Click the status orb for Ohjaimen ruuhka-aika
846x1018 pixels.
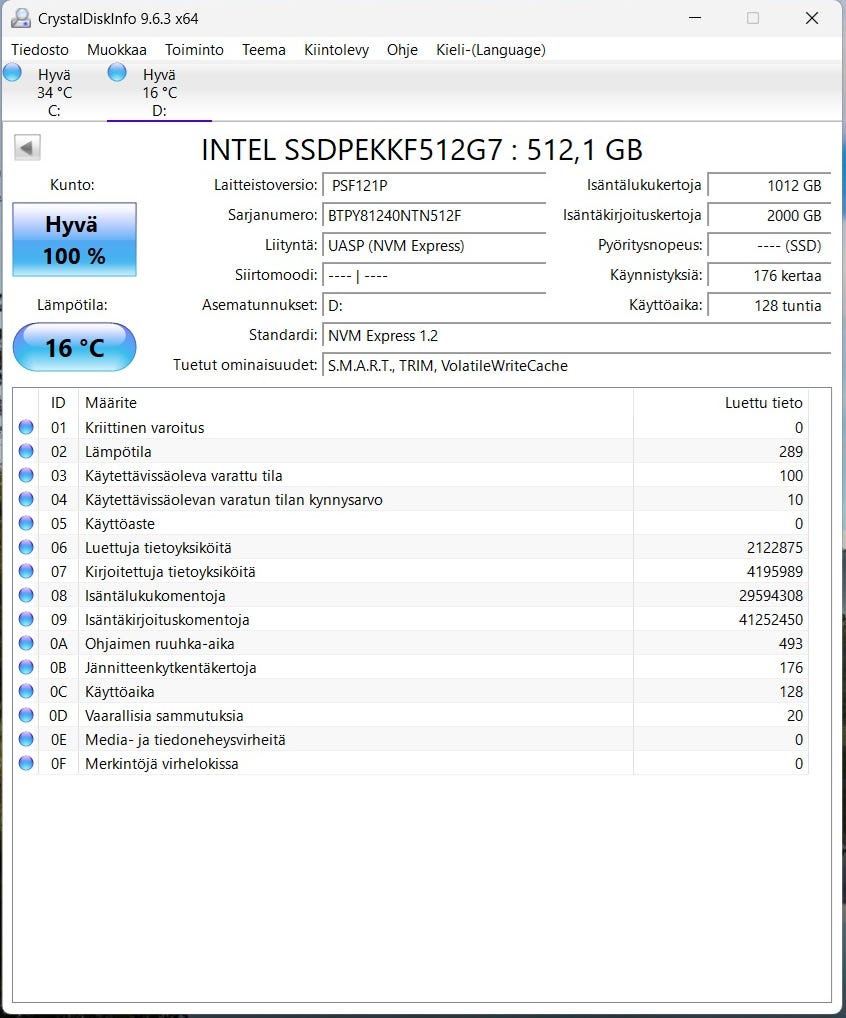26,643
